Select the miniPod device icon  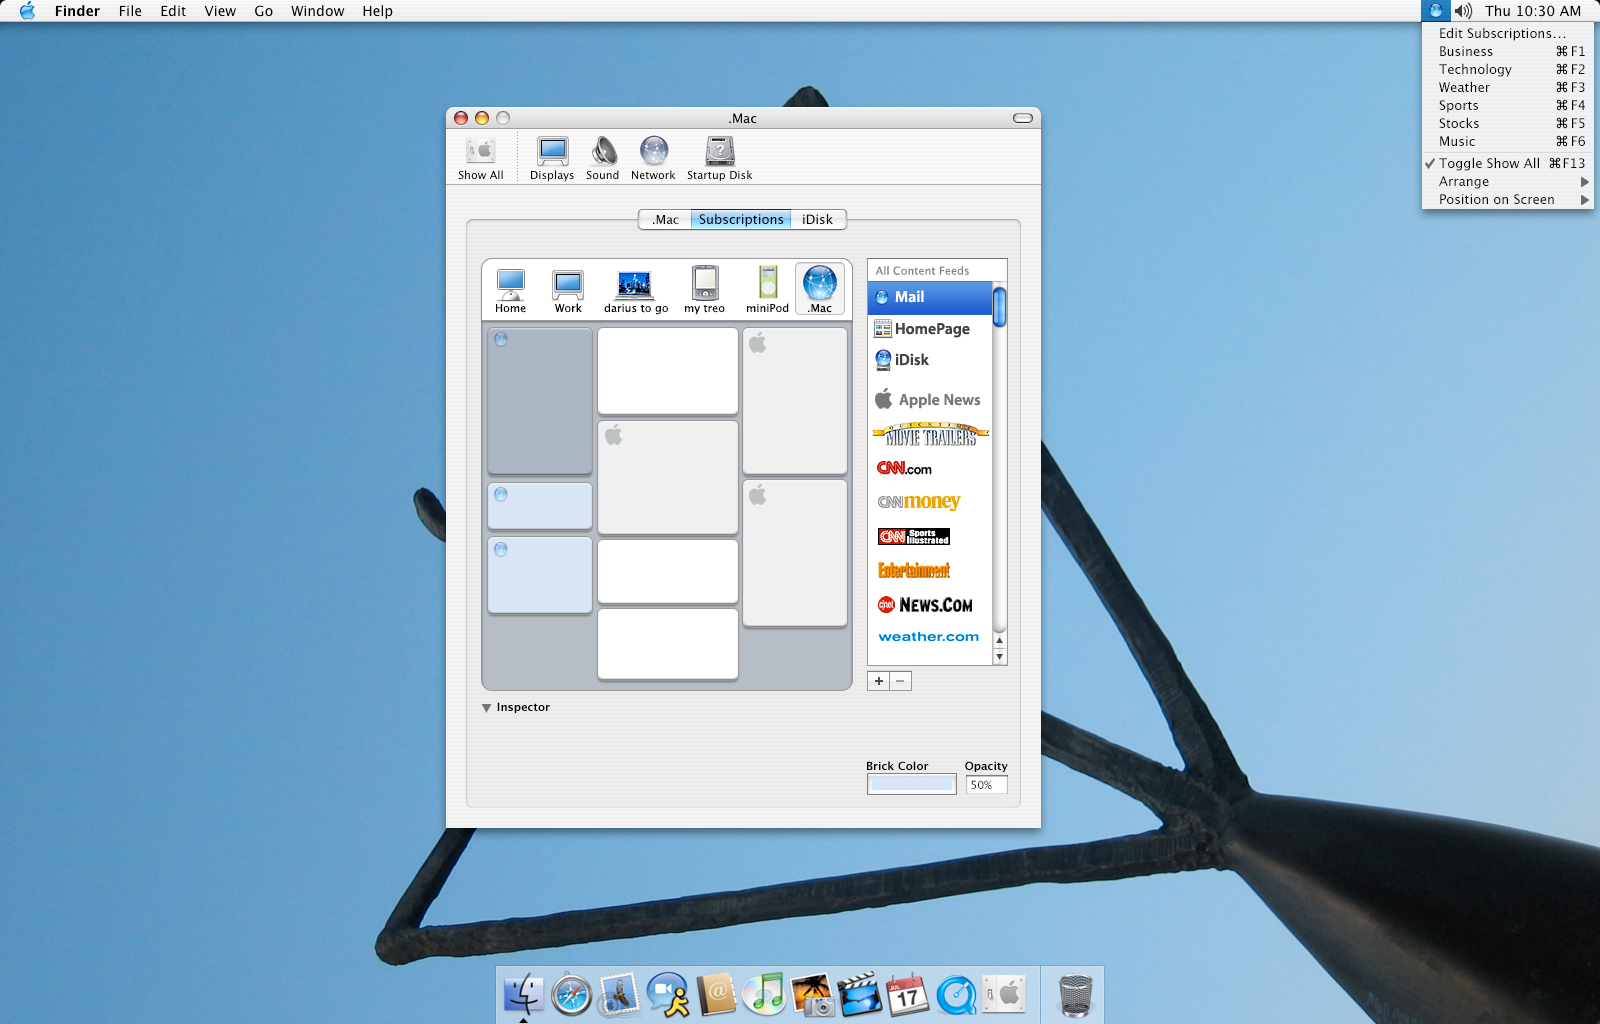(766, 288)
